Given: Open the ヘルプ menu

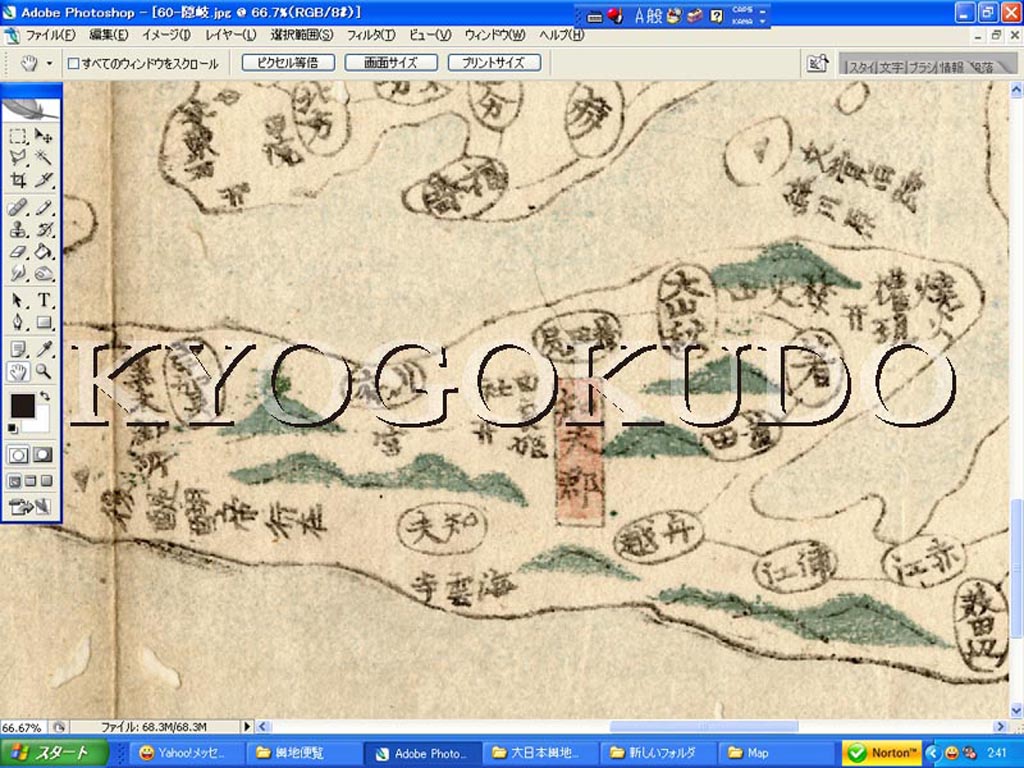Looking at the screenshot, I should point(562,35).
